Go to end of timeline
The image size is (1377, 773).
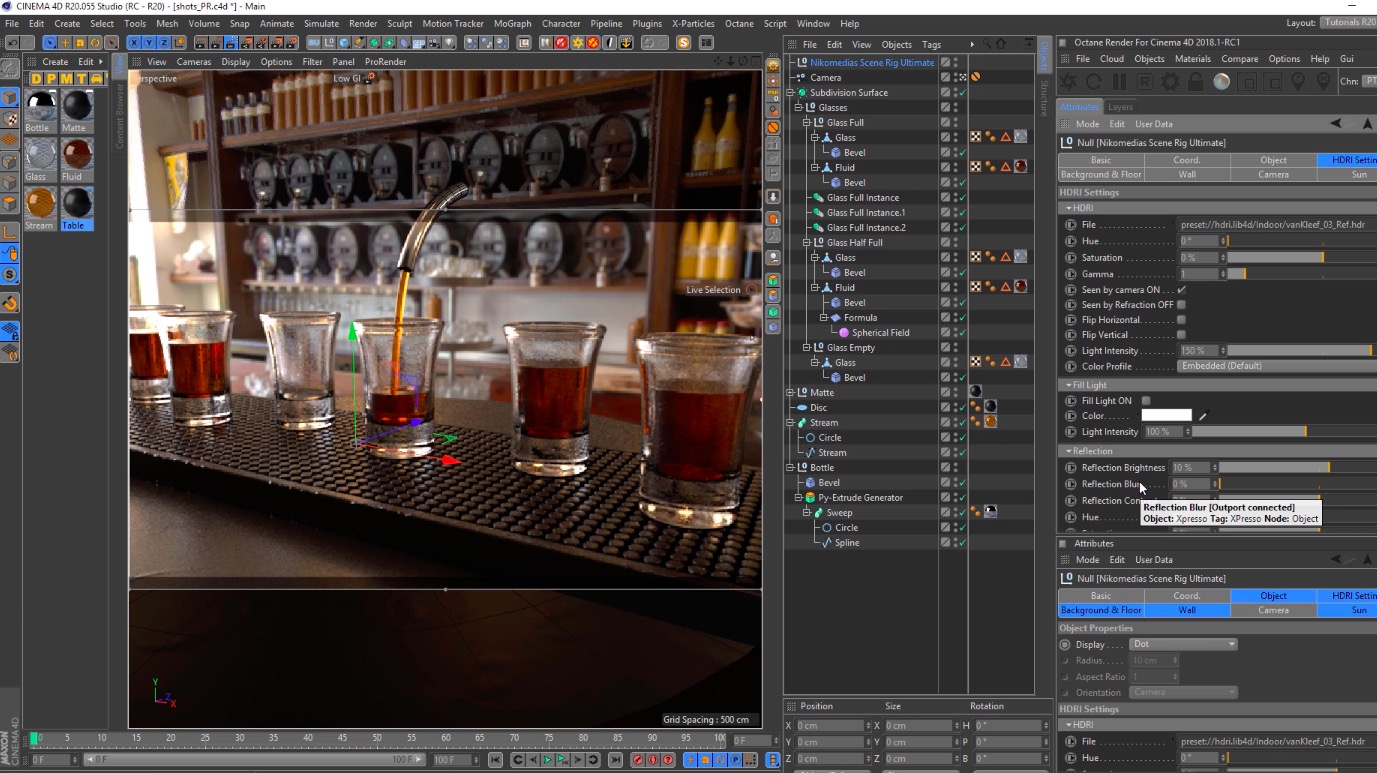tap(616, 760)
